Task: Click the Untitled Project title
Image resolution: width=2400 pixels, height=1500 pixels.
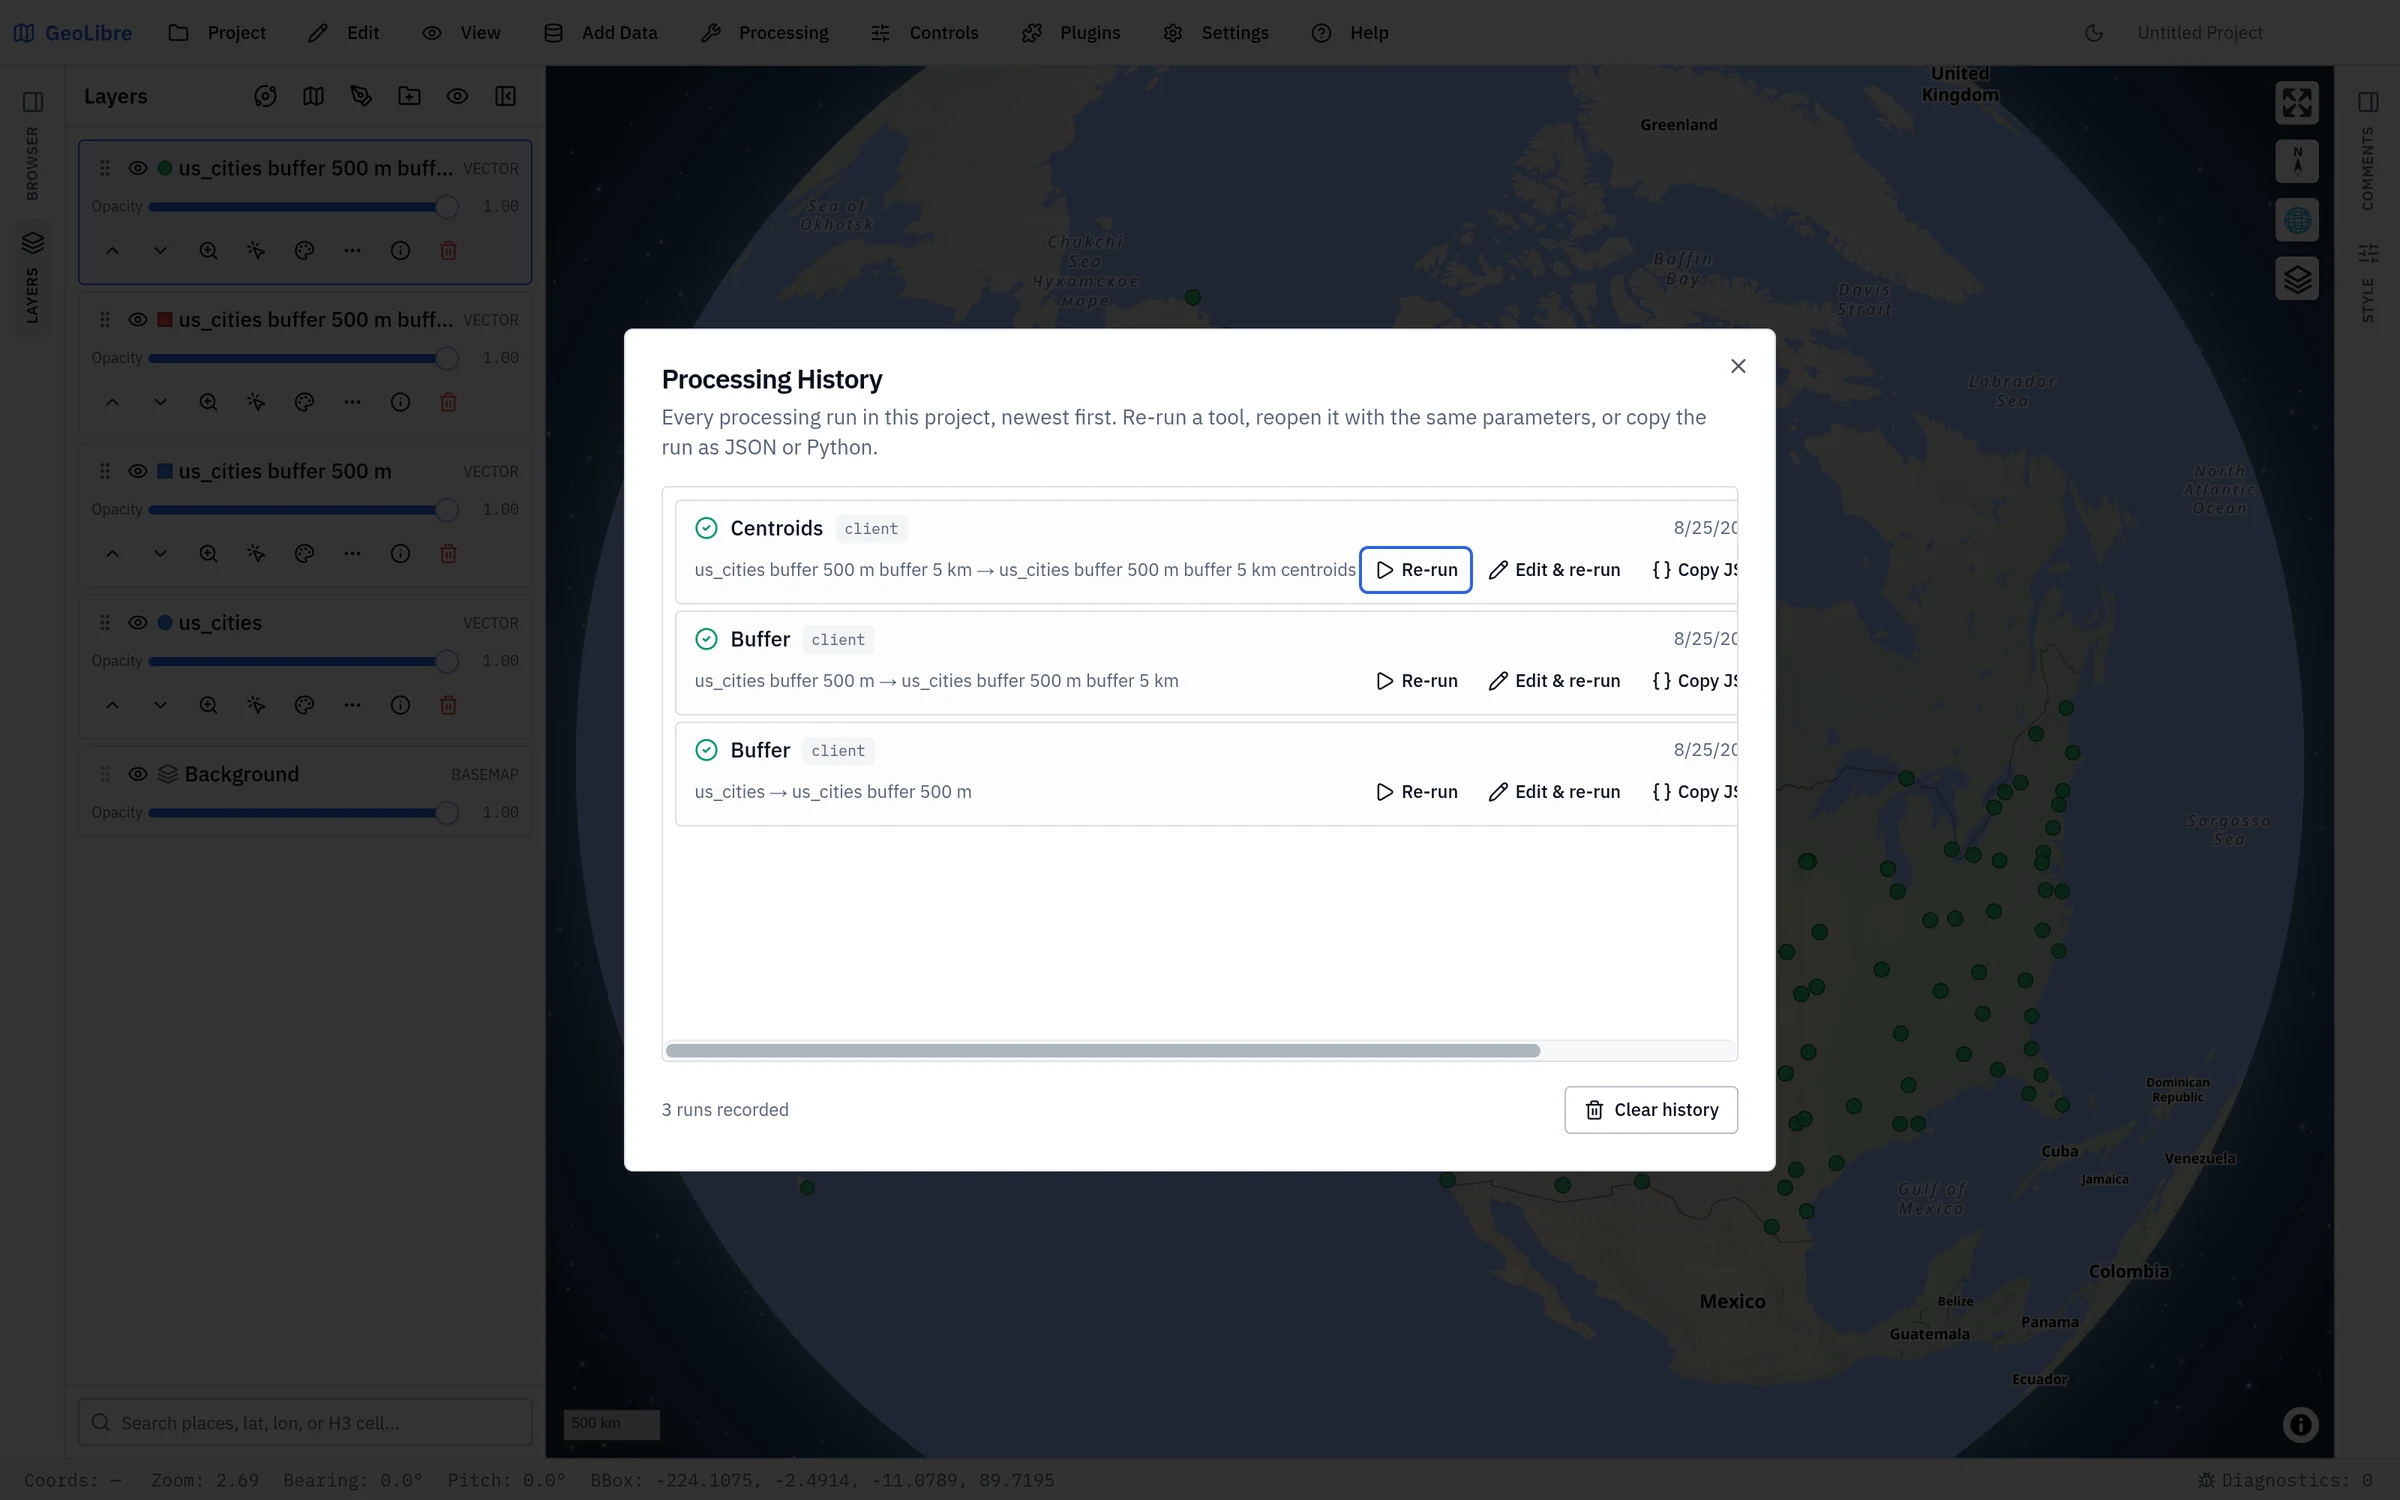Action: click(x=2200, y=33)
